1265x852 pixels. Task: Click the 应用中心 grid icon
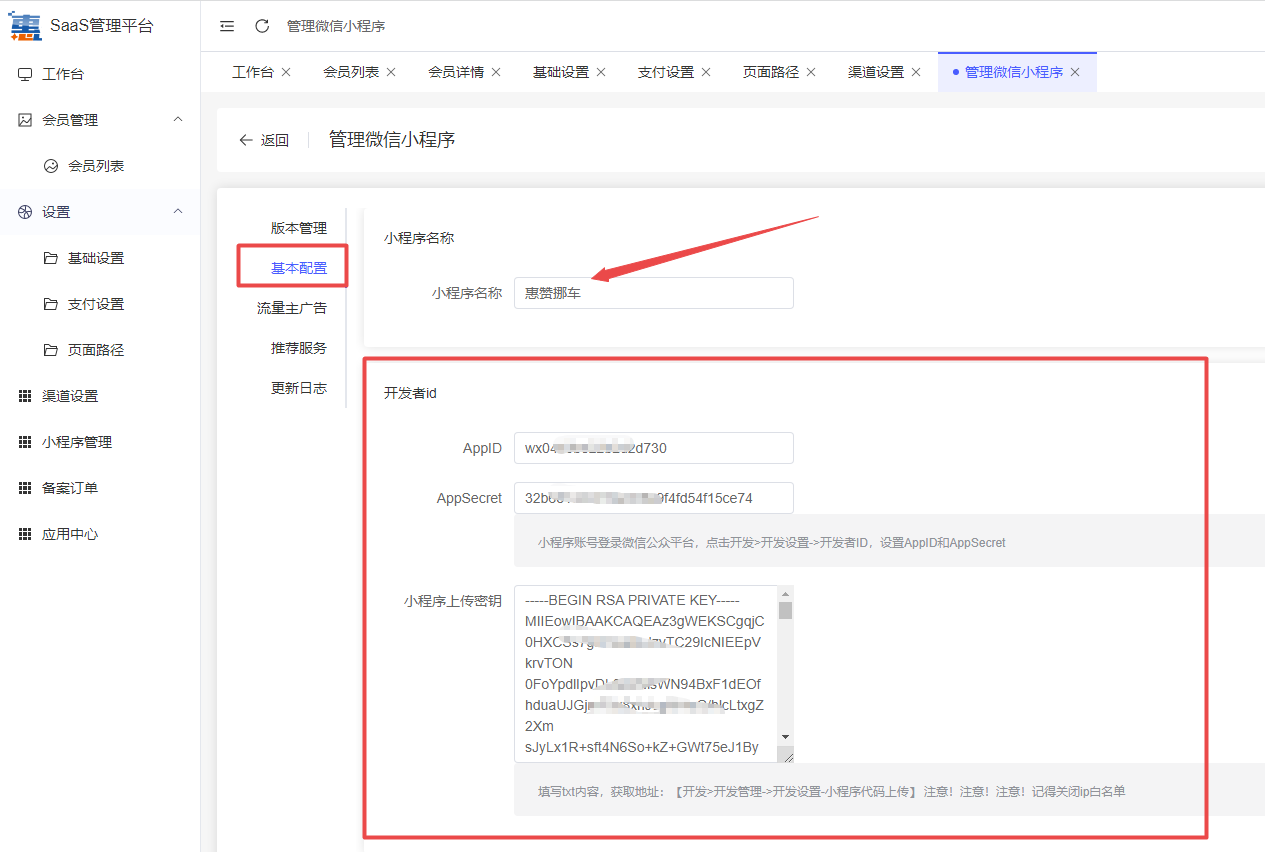pos(25,534)
